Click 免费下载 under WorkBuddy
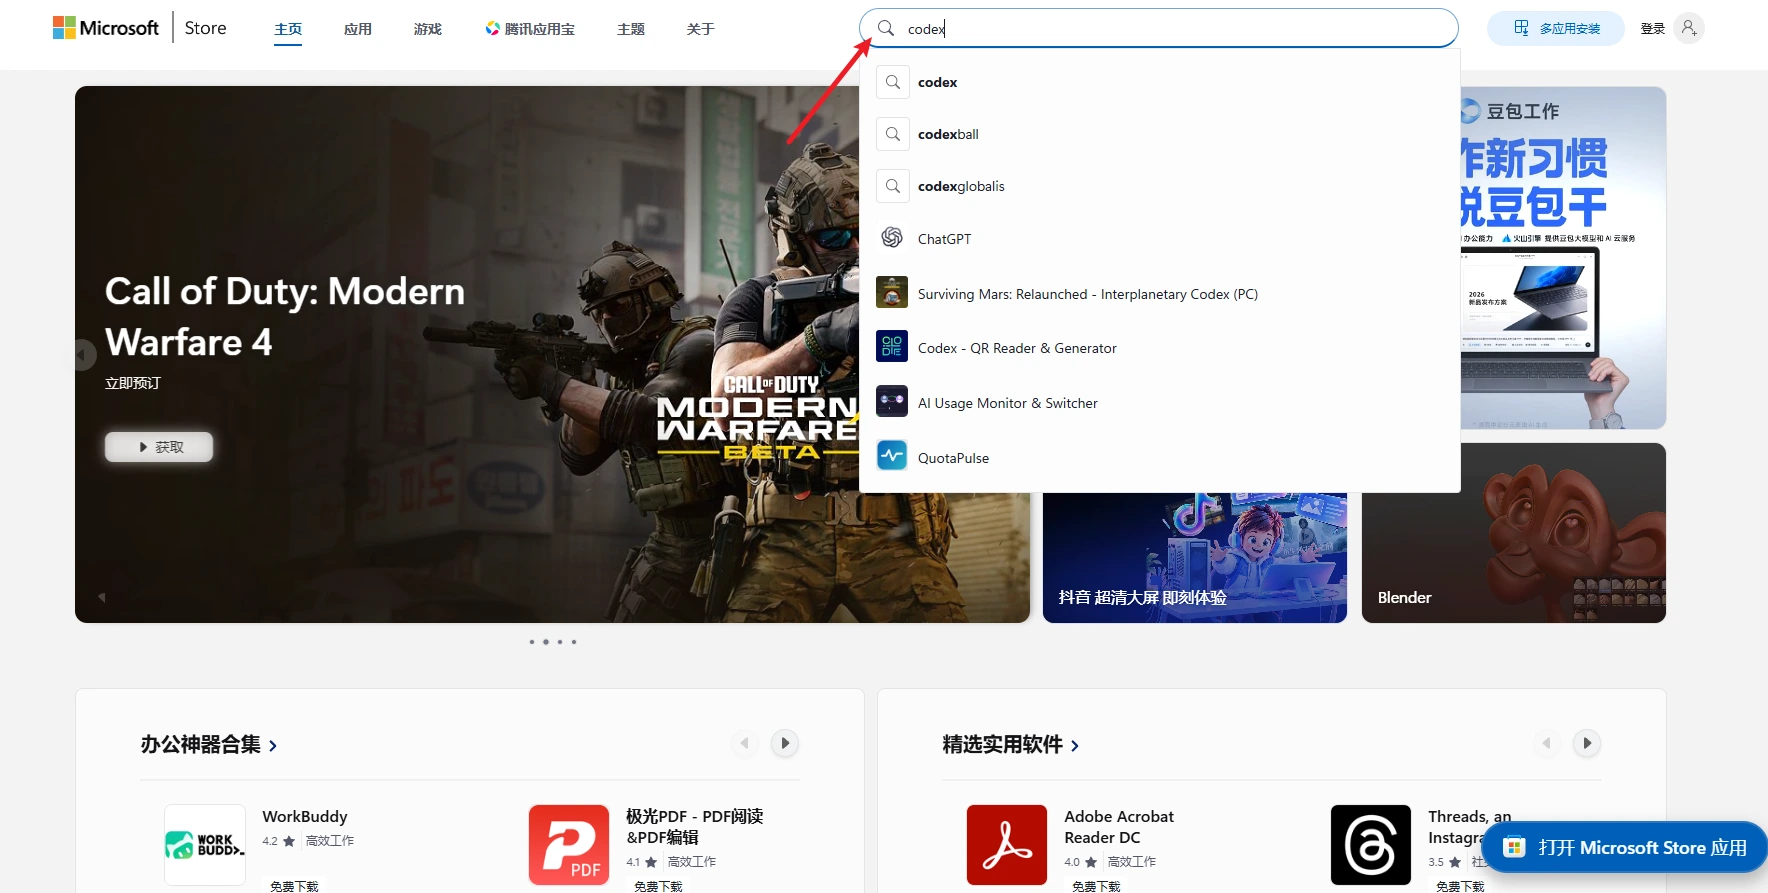1768x893 pixels. click(x=294, y=886)
